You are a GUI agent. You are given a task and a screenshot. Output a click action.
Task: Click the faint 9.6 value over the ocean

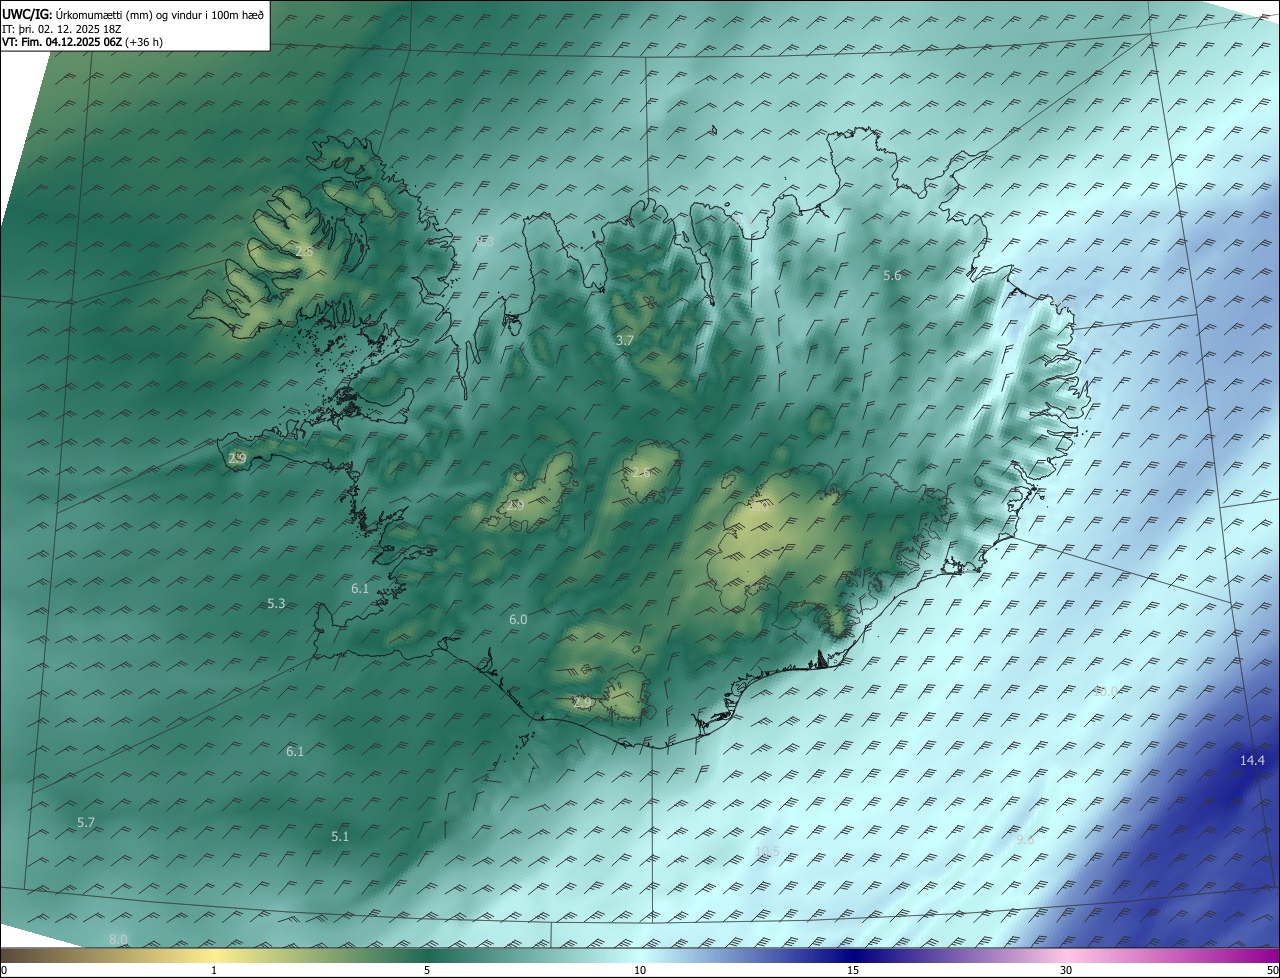pyautogui.click(x=1025, y=840)
